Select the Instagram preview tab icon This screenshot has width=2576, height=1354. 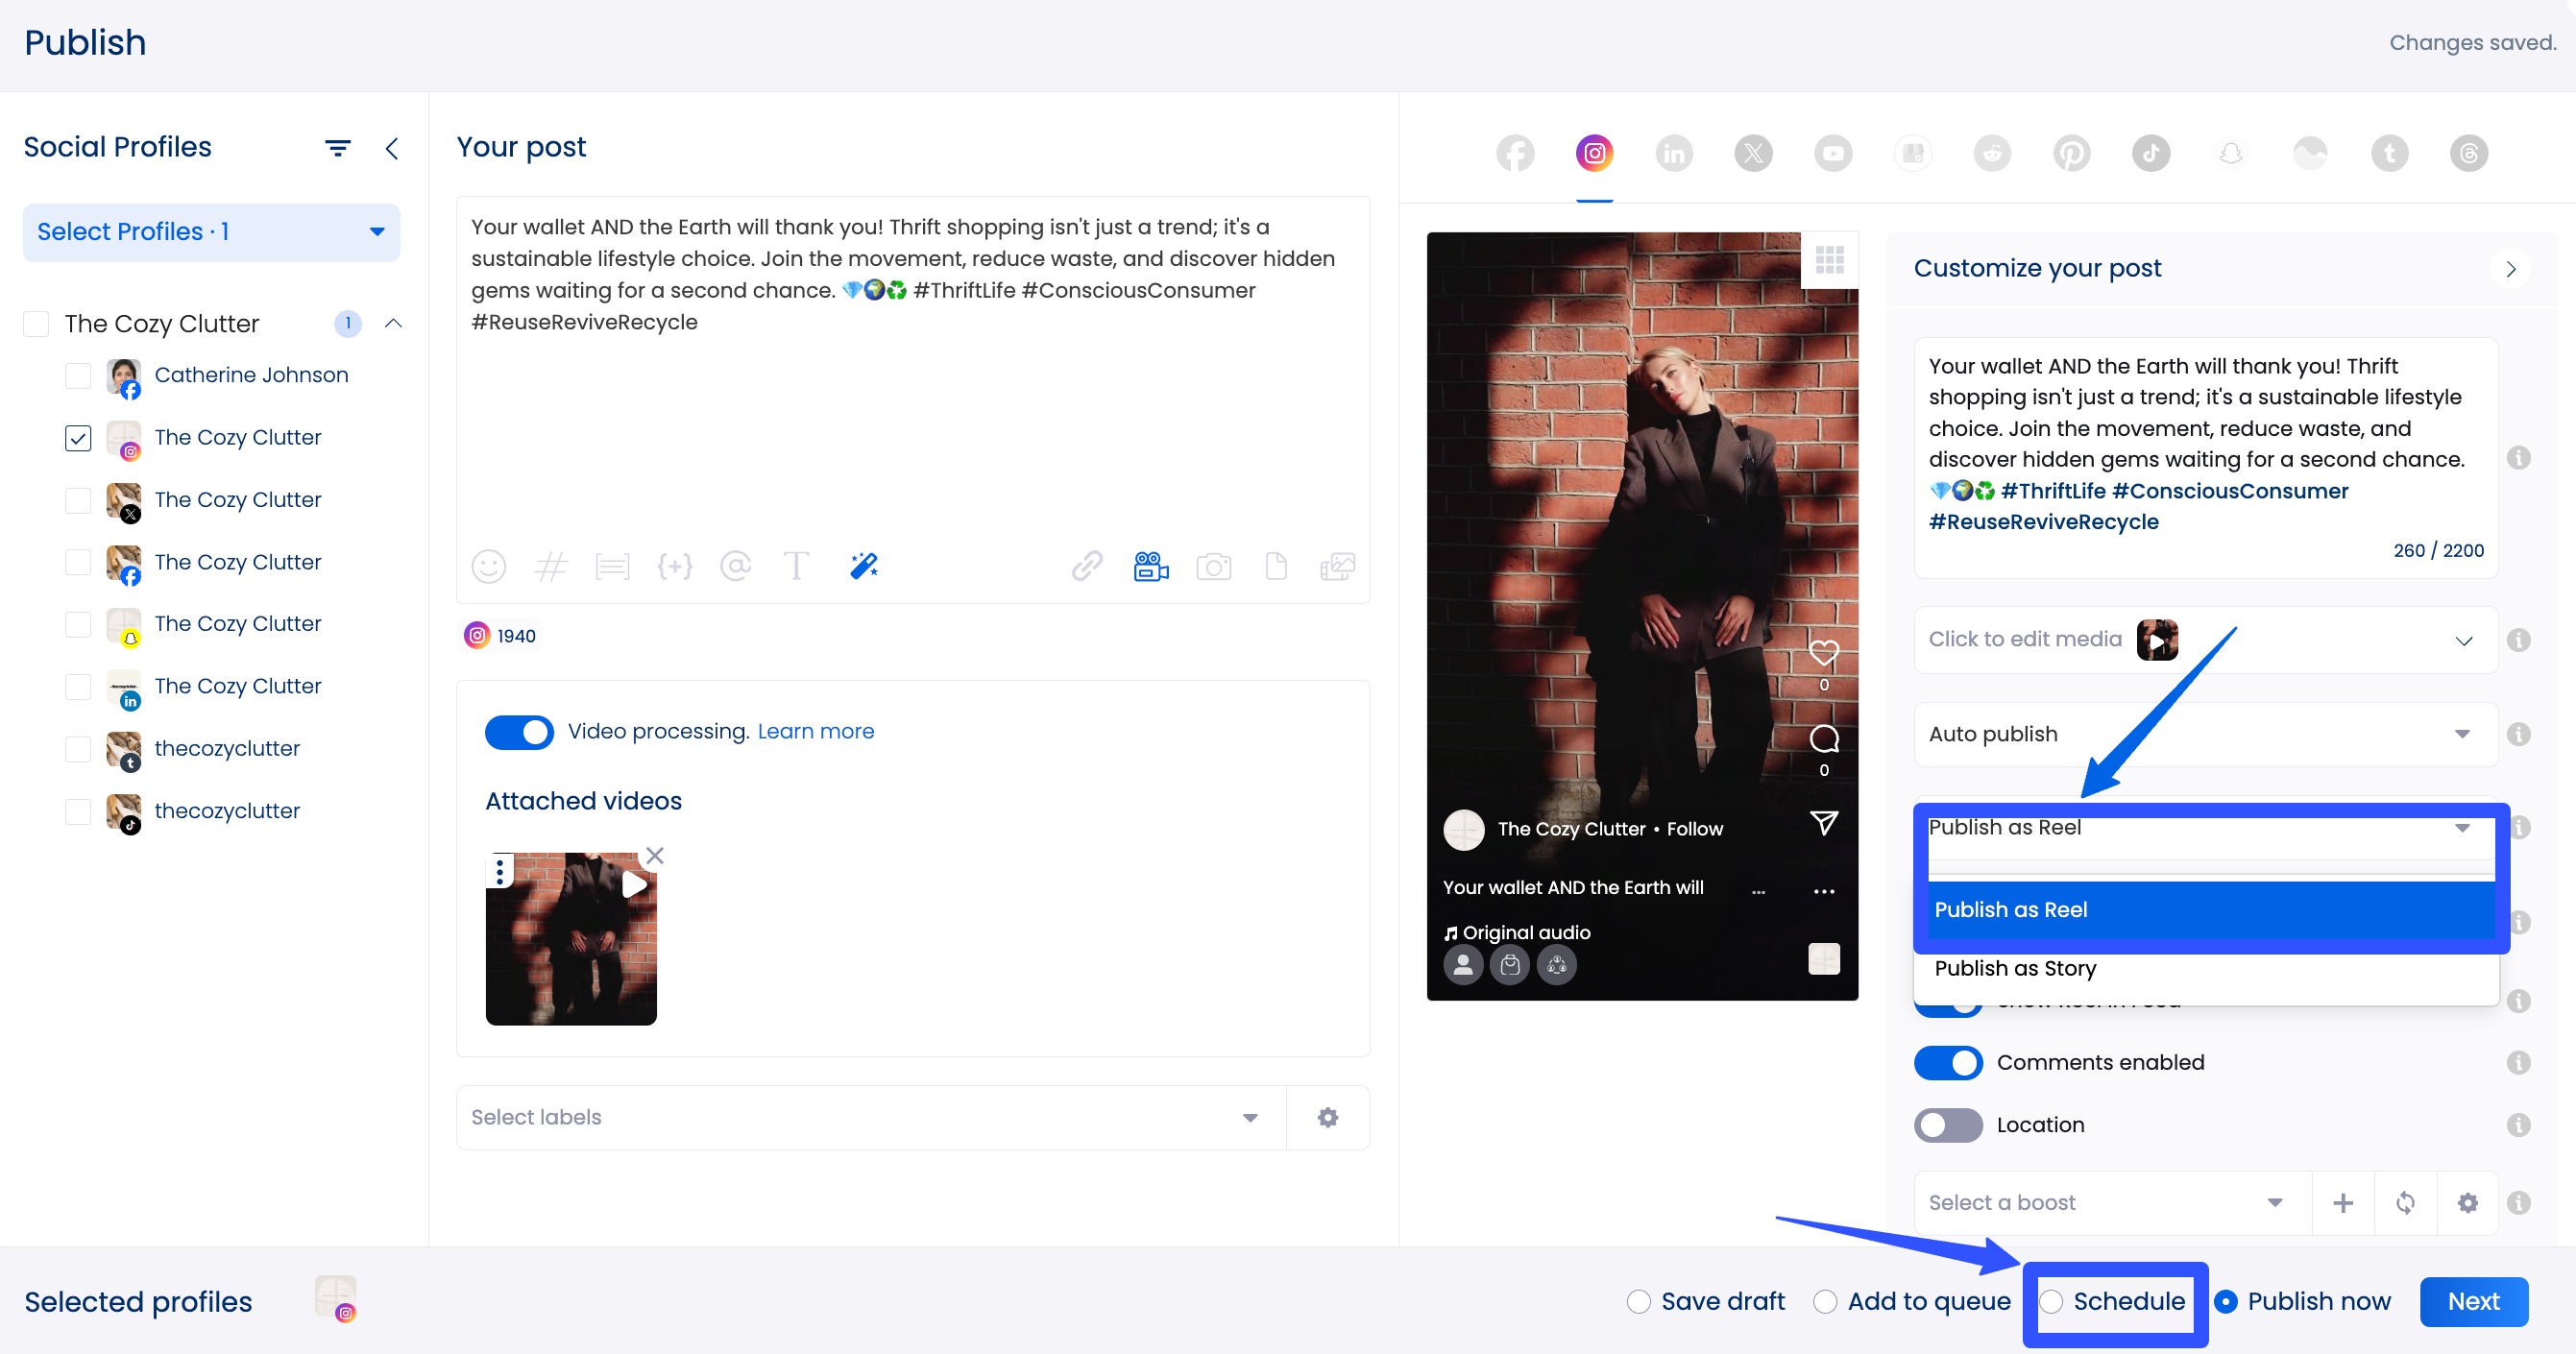pyautogui.click(x=1594, y=153)
